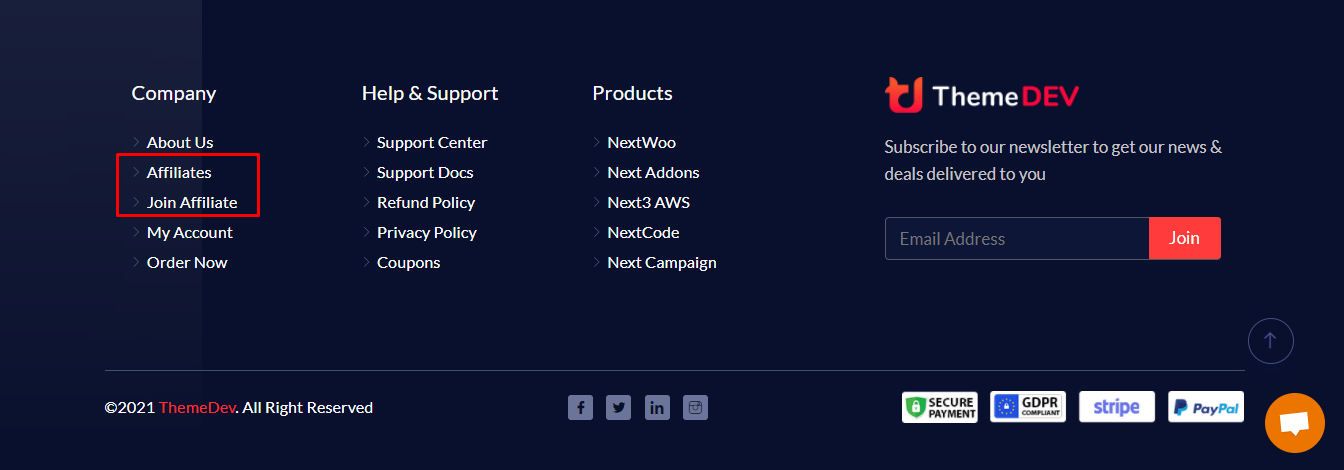Screen dimensions: 1344x470
Task: Open the orange live chat bubble
Action: coord(1294,423)
